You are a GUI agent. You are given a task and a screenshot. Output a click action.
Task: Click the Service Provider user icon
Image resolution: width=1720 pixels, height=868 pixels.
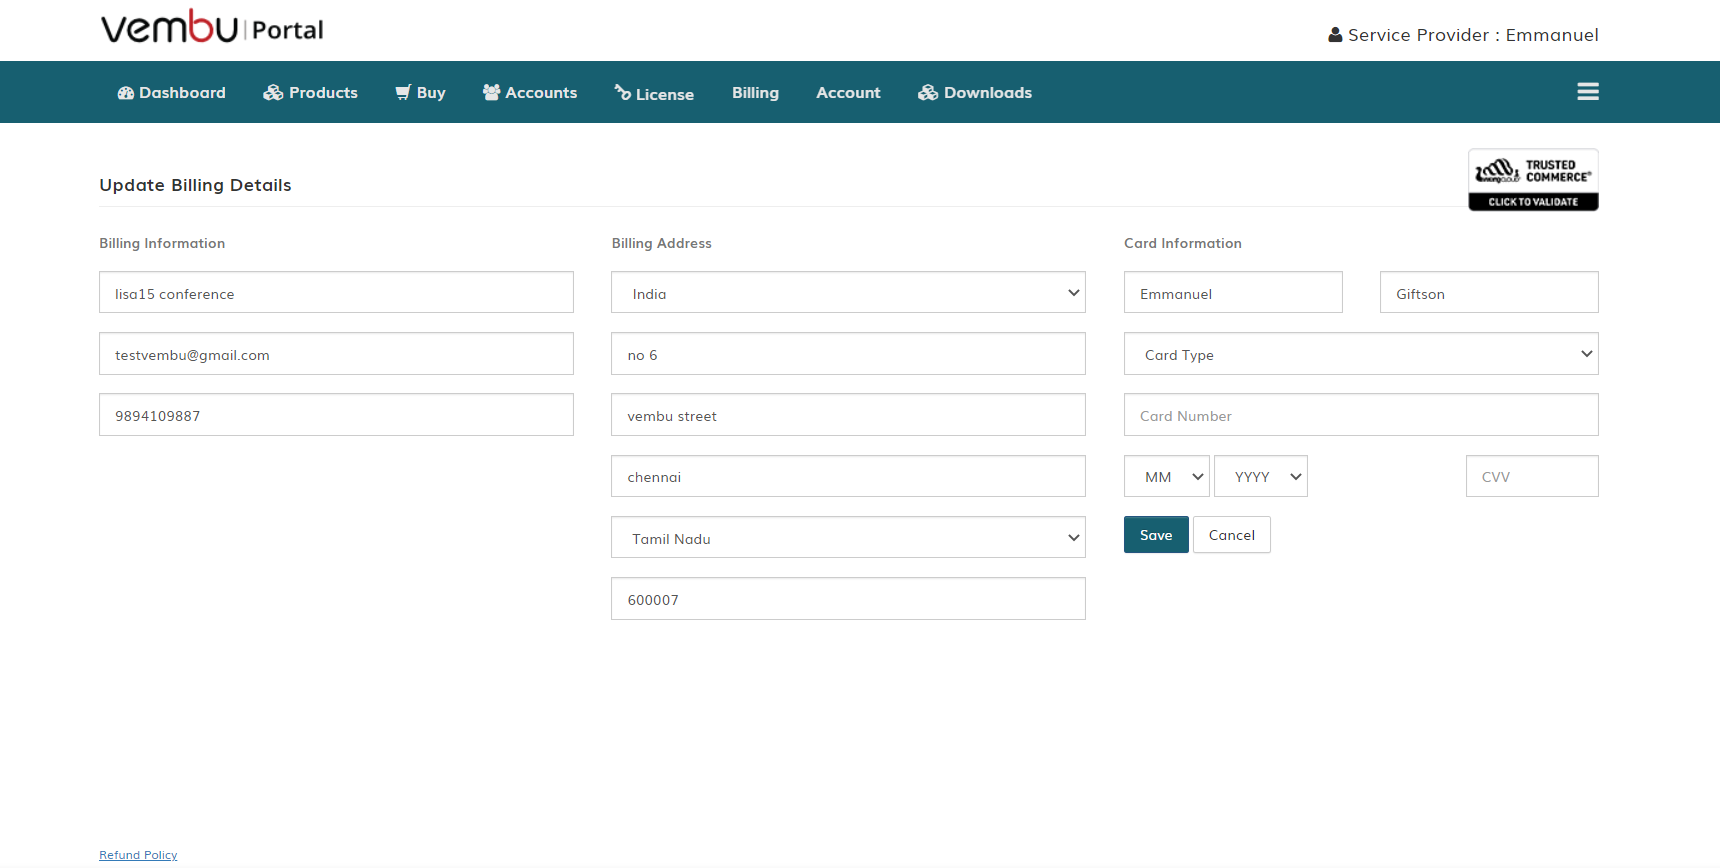click(1335, 35)
